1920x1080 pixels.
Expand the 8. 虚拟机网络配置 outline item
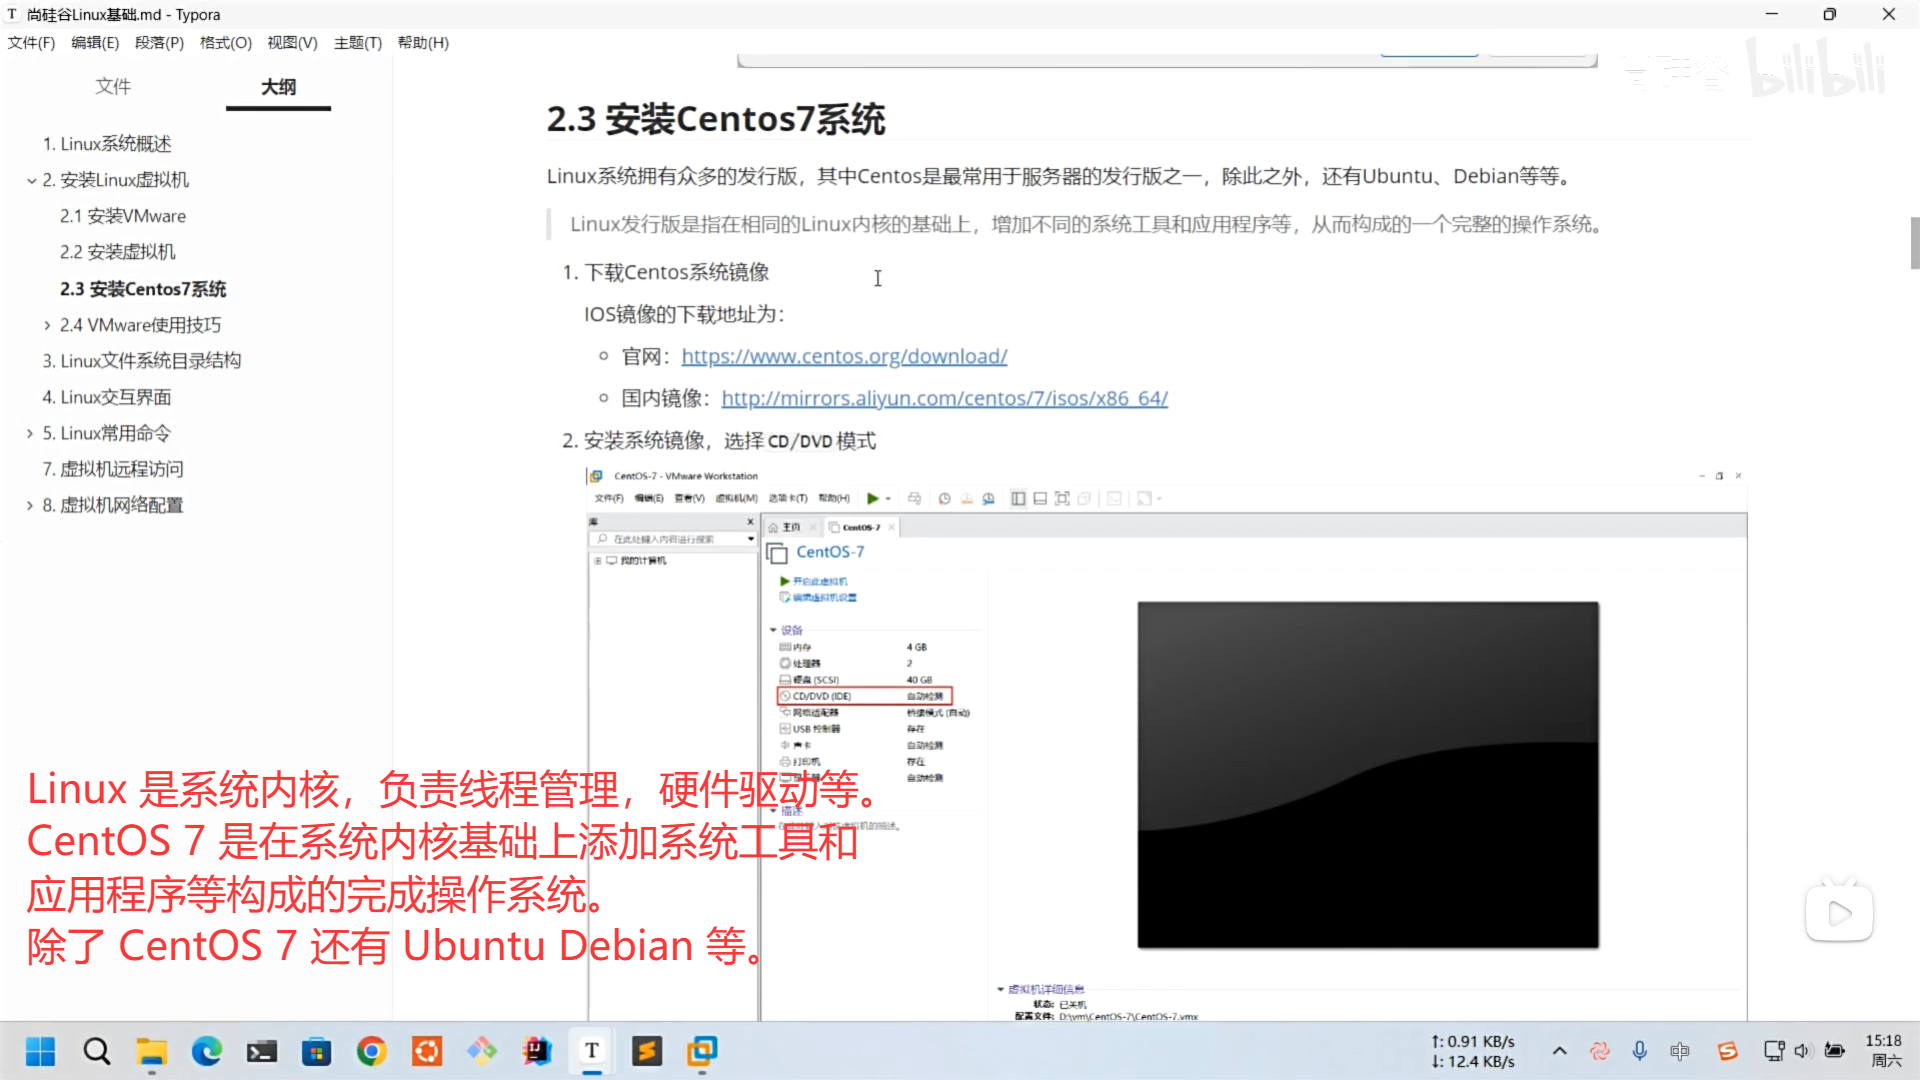pyautogui.click(x=30, y=506)
